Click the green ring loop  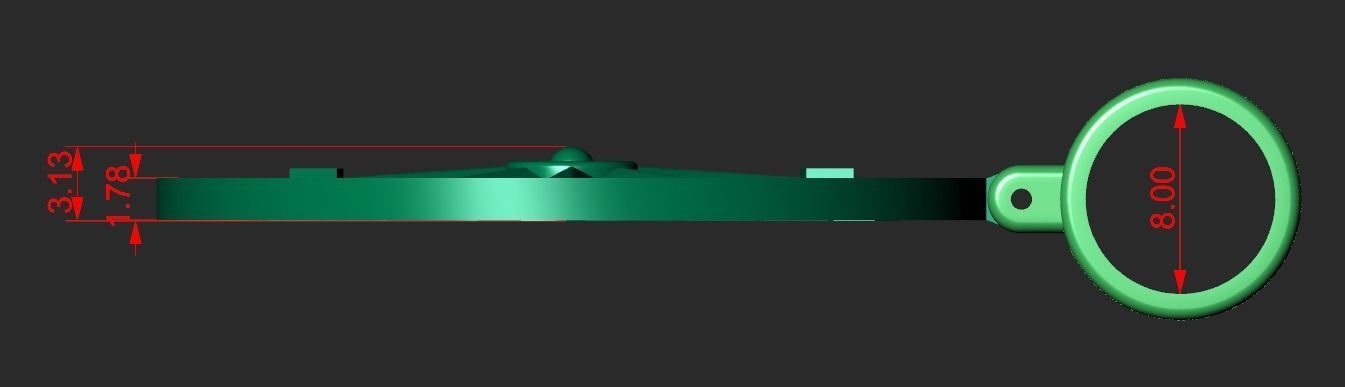(1180, 199)
